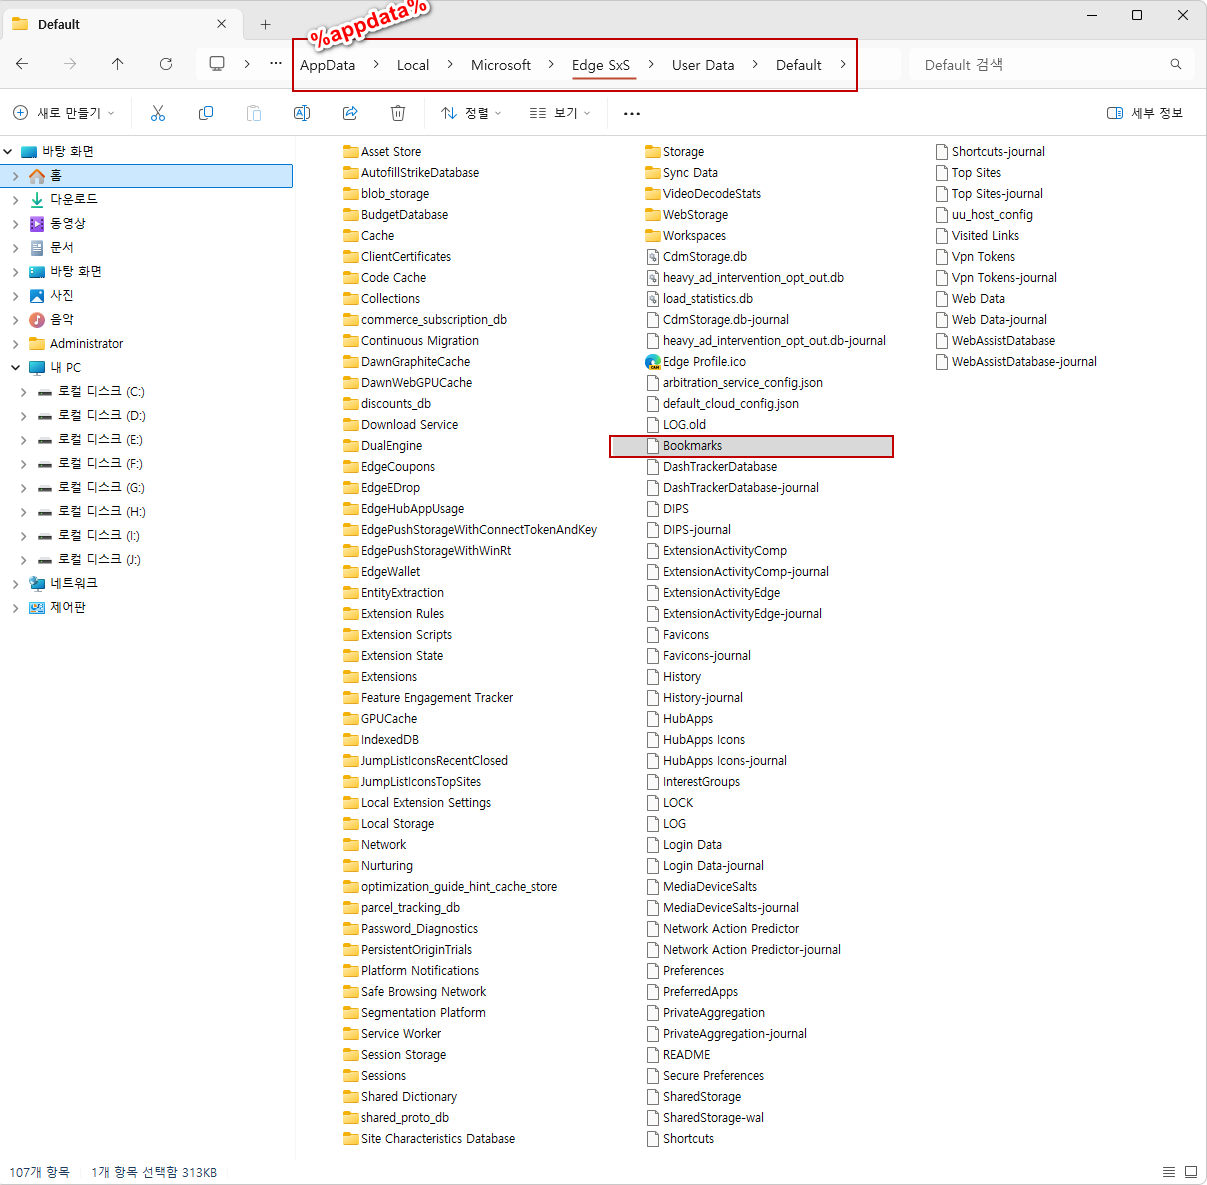
Task: Click the This PC monitor icon in address bar
Action: (x=217, y=64)
